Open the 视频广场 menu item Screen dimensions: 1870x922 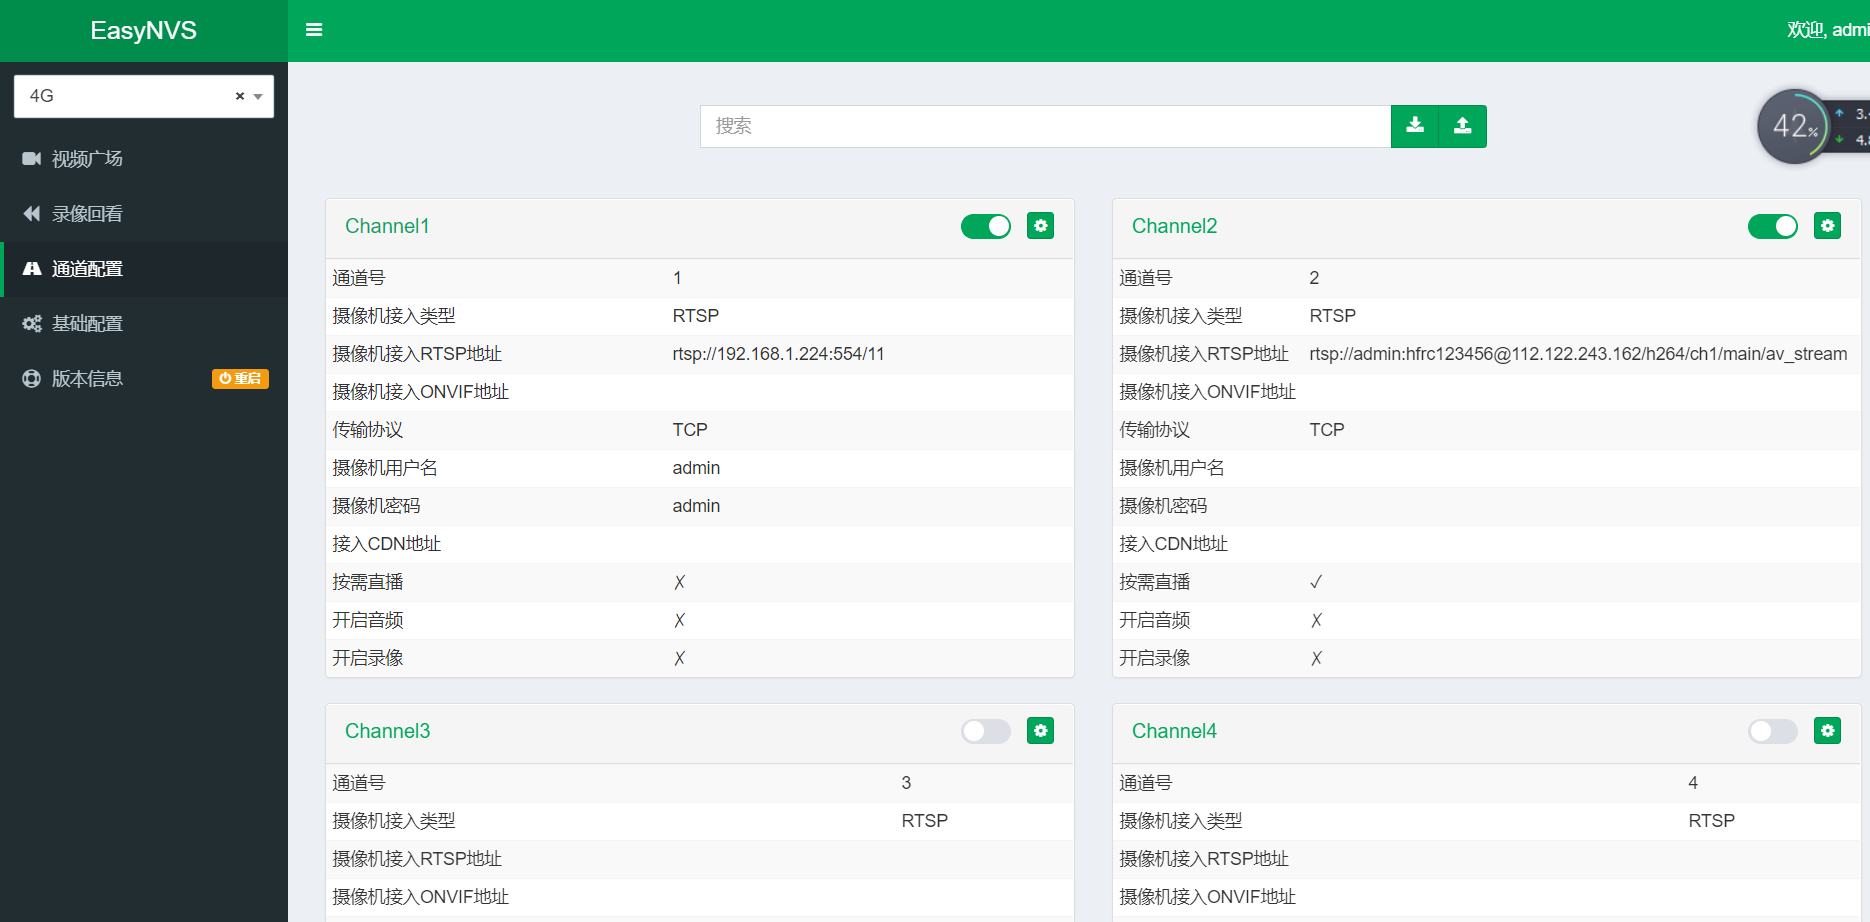click(x=144, y=159)
